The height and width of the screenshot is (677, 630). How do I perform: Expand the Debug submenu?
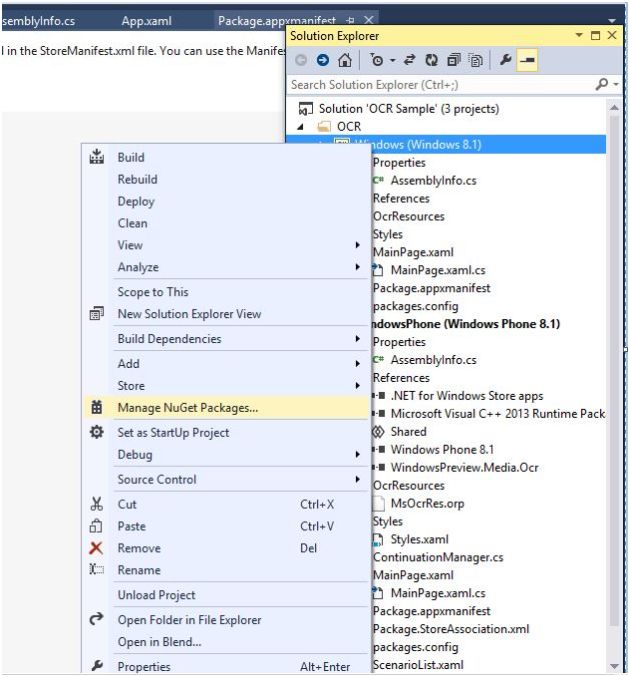click(226, 455)
